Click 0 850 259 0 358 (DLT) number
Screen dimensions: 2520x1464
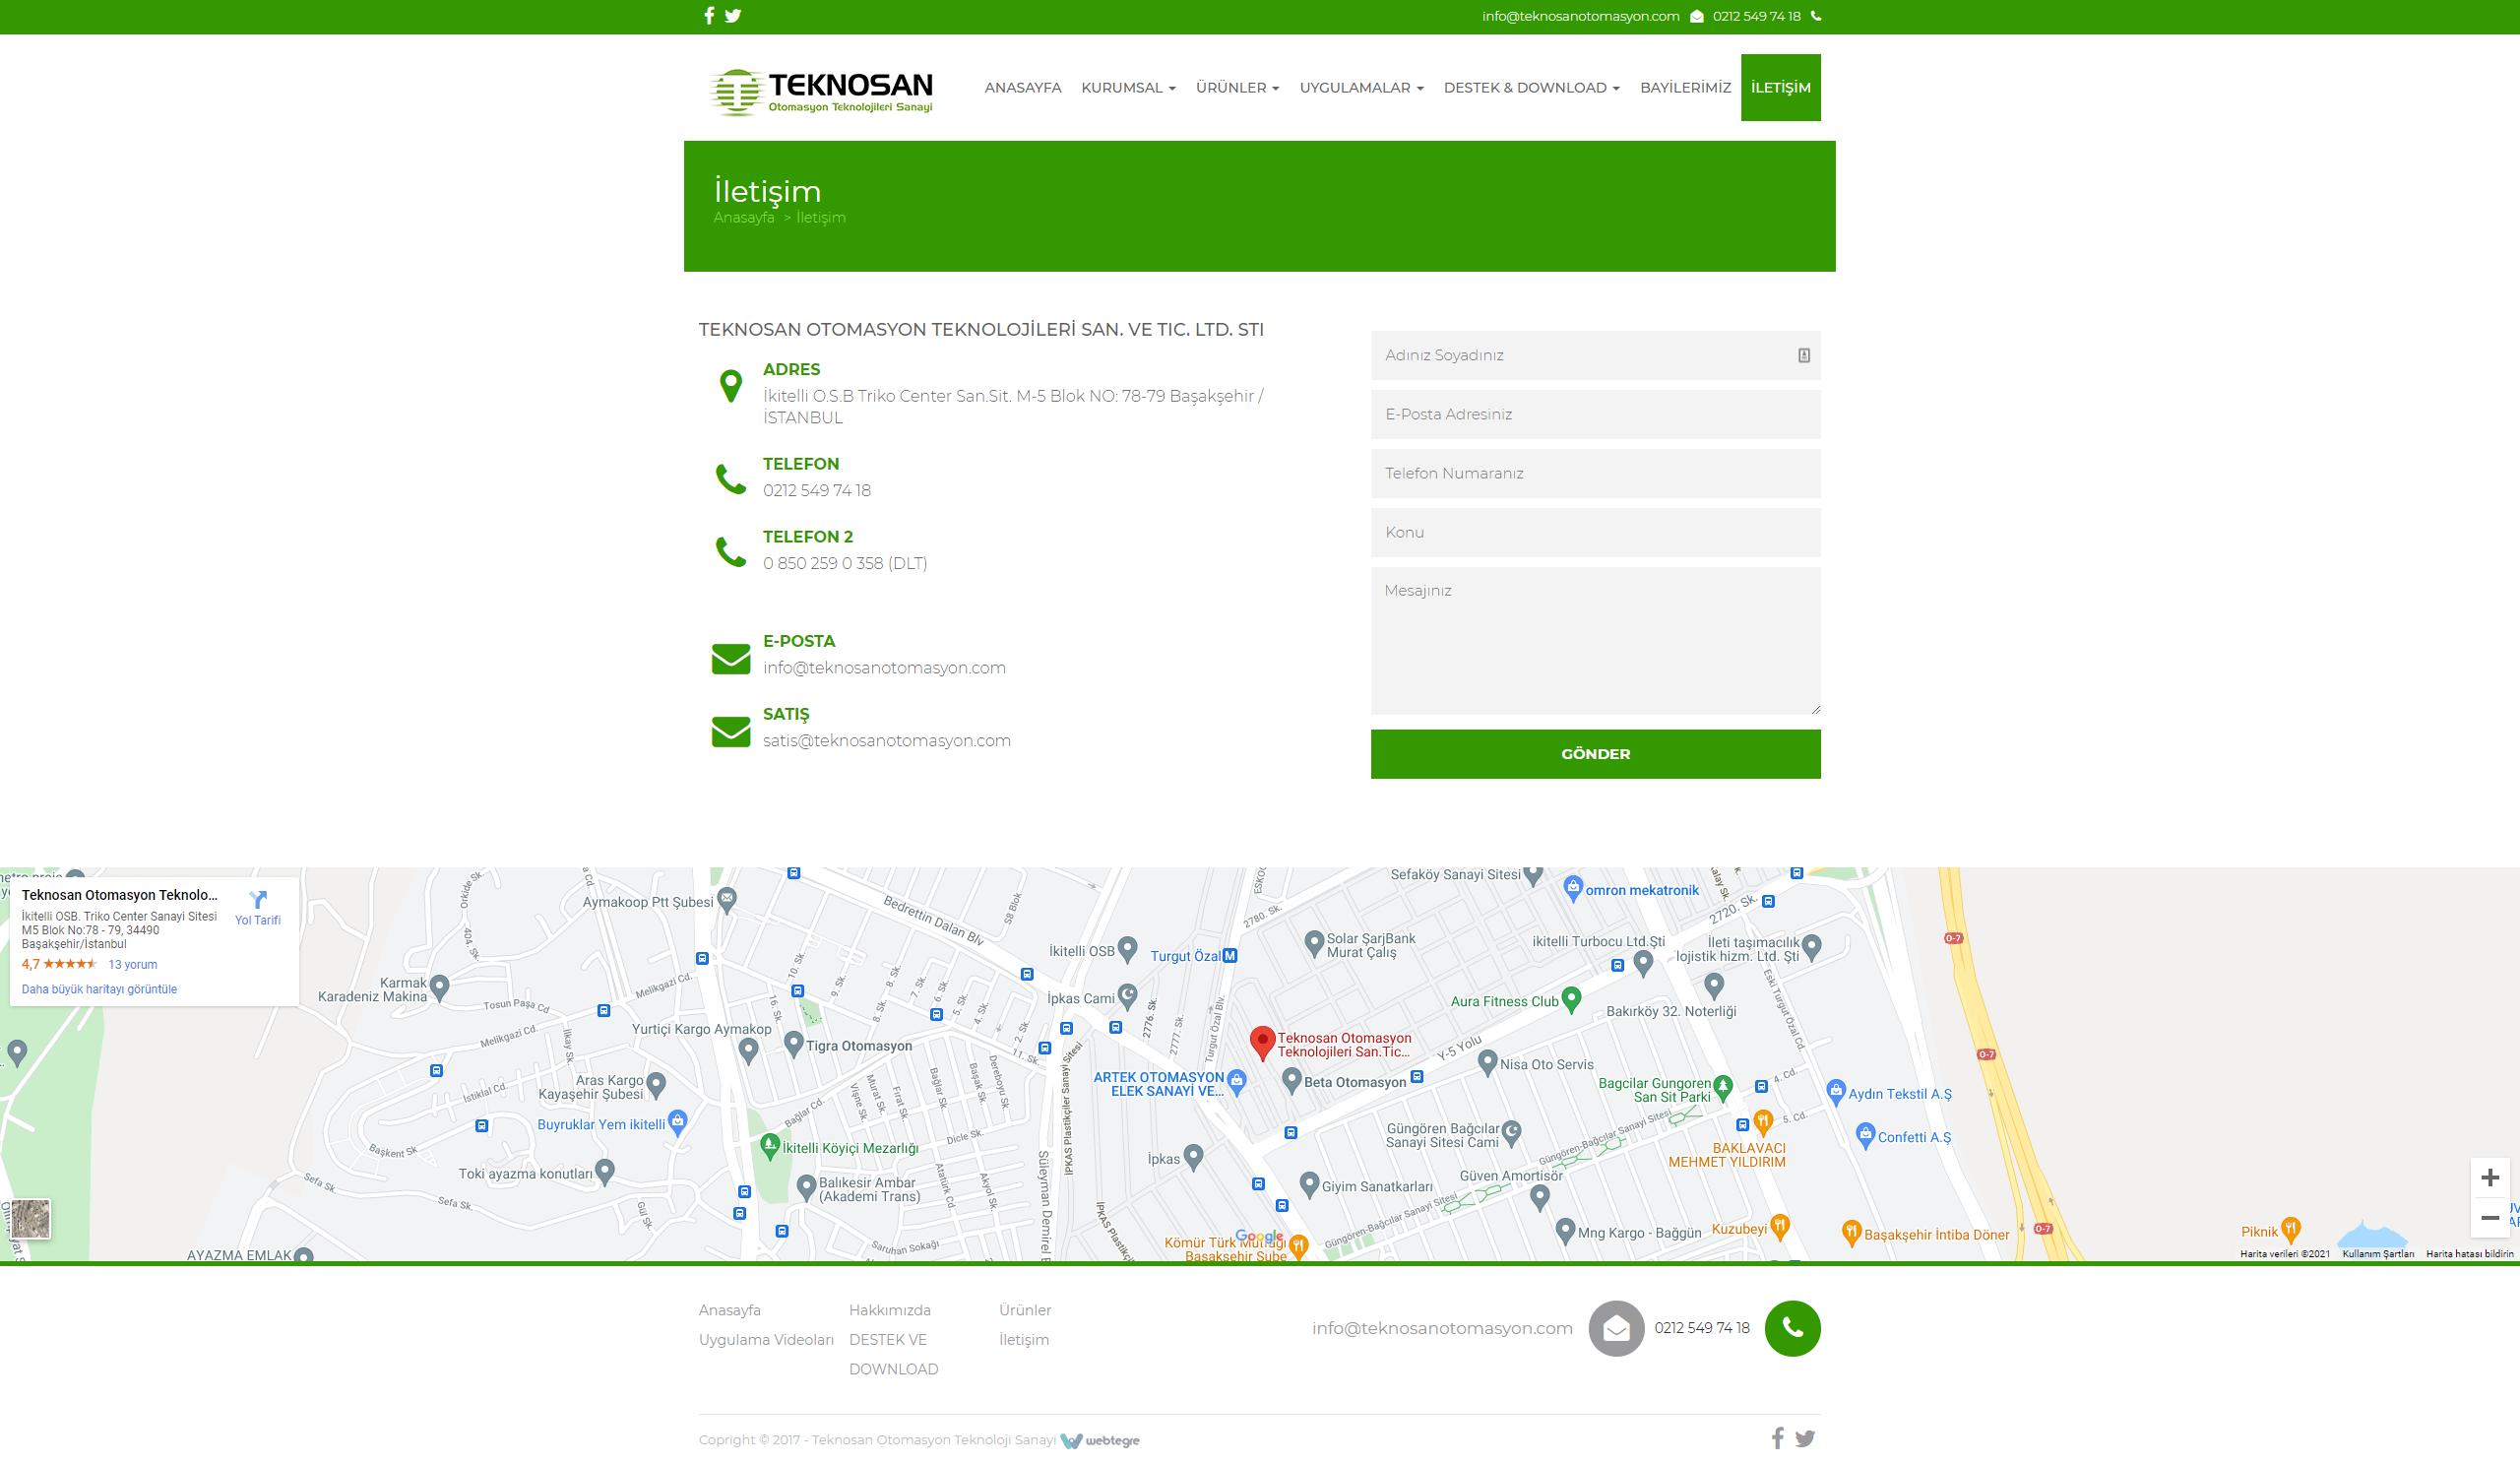point(845,563)
